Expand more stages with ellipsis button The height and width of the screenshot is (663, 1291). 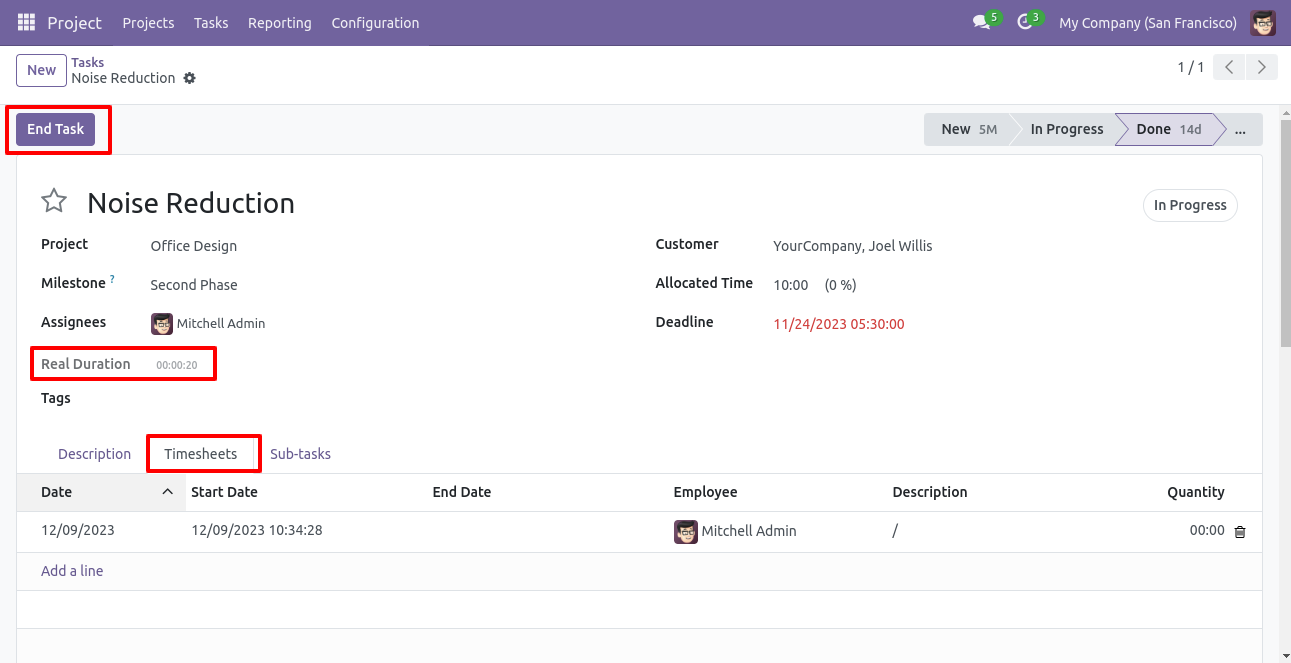(1241, 129)
